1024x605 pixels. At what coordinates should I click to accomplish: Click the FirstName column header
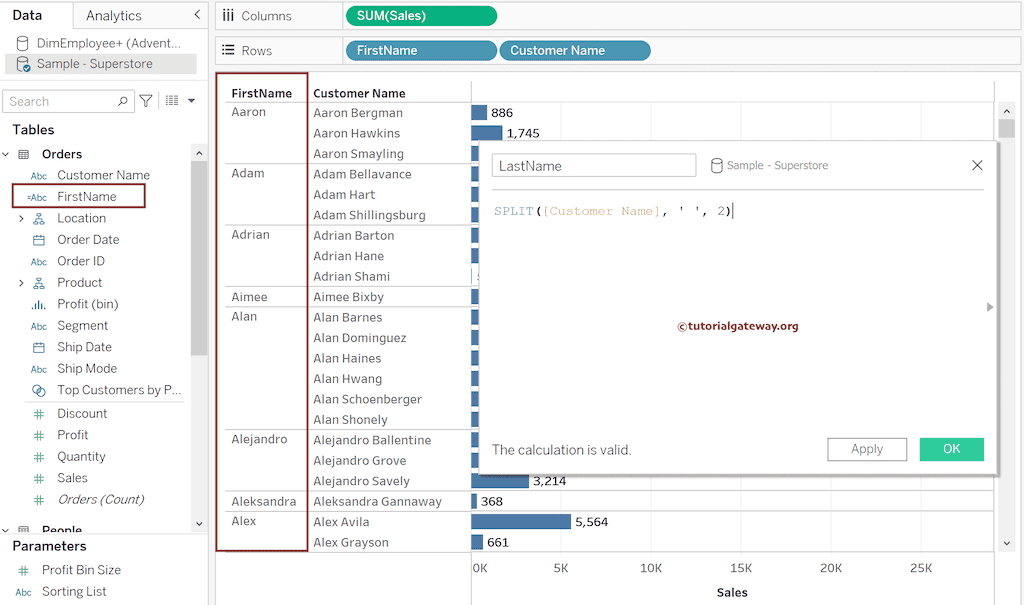tap(262, 93)
